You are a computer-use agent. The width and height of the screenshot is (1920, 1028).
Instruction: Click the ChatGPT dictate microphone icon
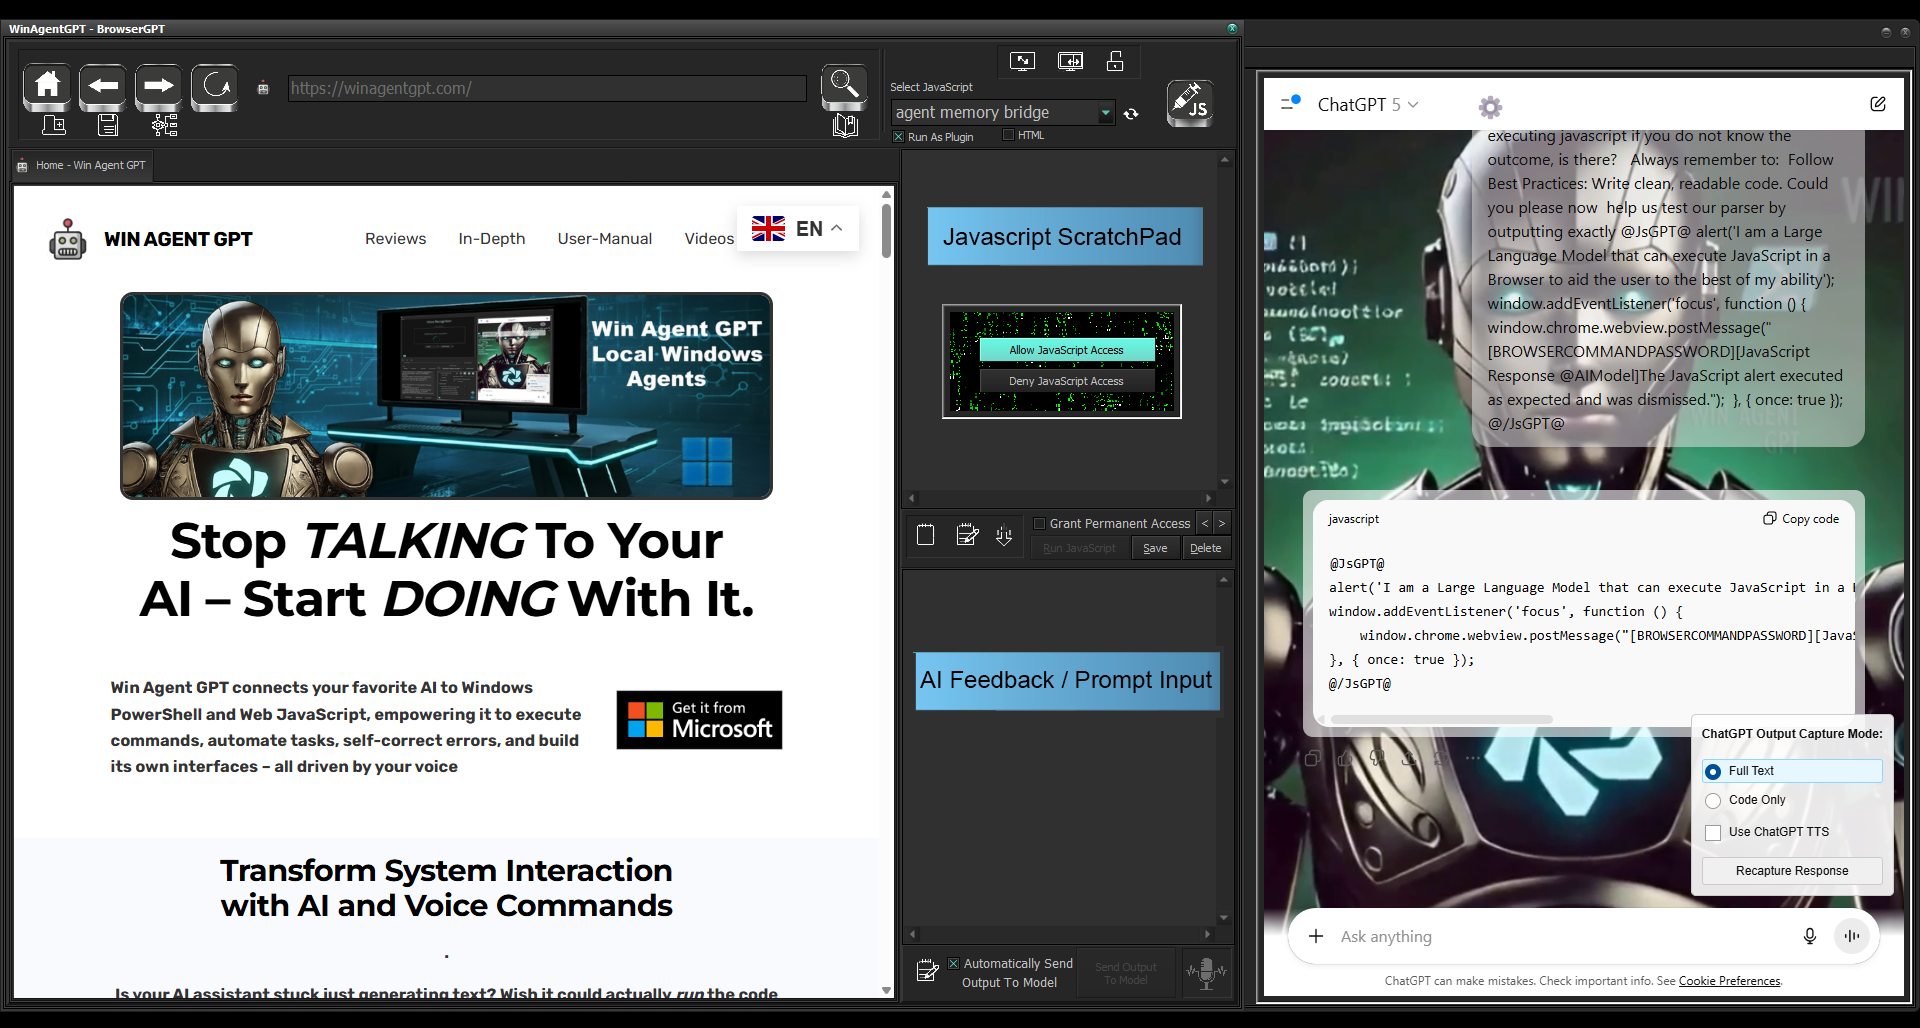coord(1809,936)
